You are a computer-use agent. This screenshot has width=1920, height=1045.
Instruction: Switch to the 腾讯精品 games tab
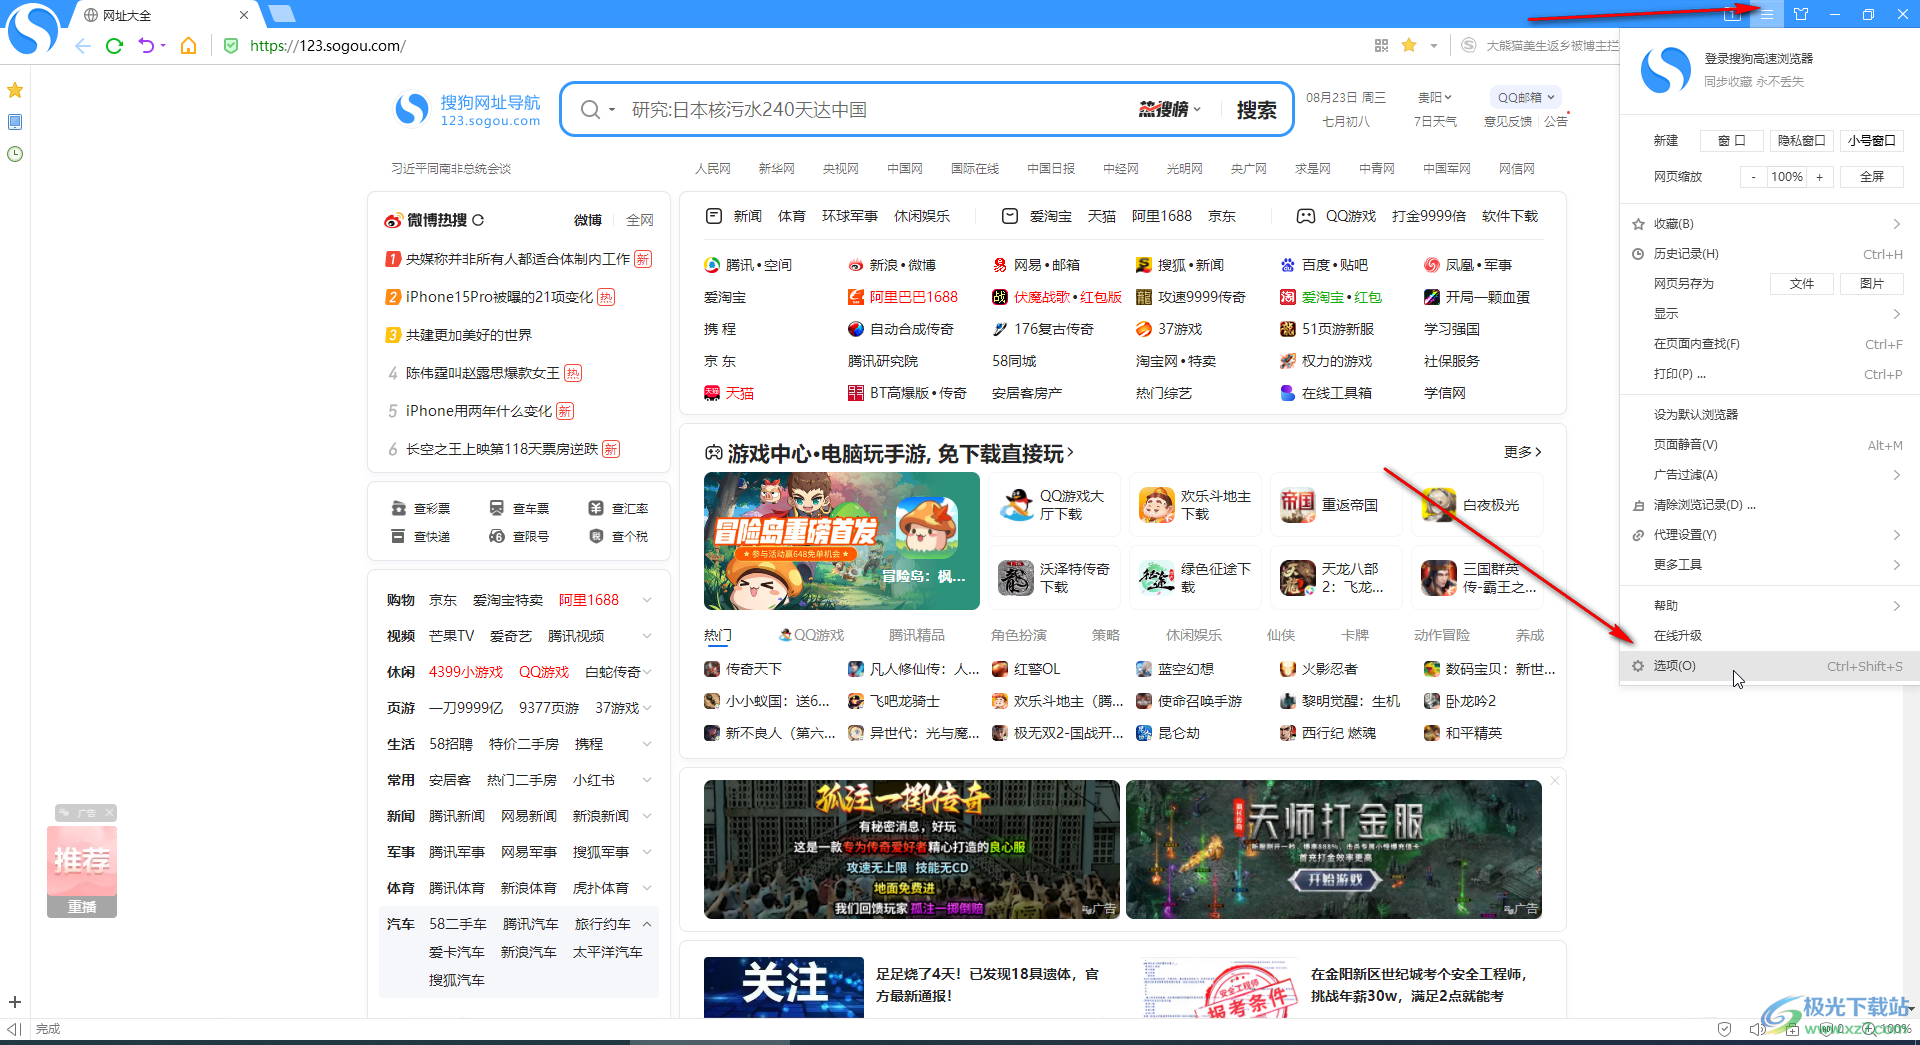(917, 635)
